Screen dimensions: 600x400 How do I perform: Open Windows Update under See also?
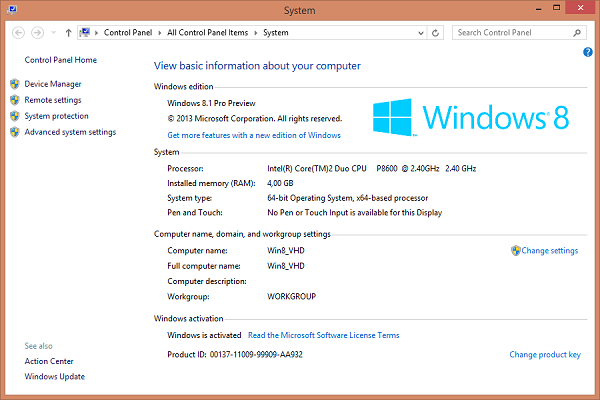(x=55, y=377)
